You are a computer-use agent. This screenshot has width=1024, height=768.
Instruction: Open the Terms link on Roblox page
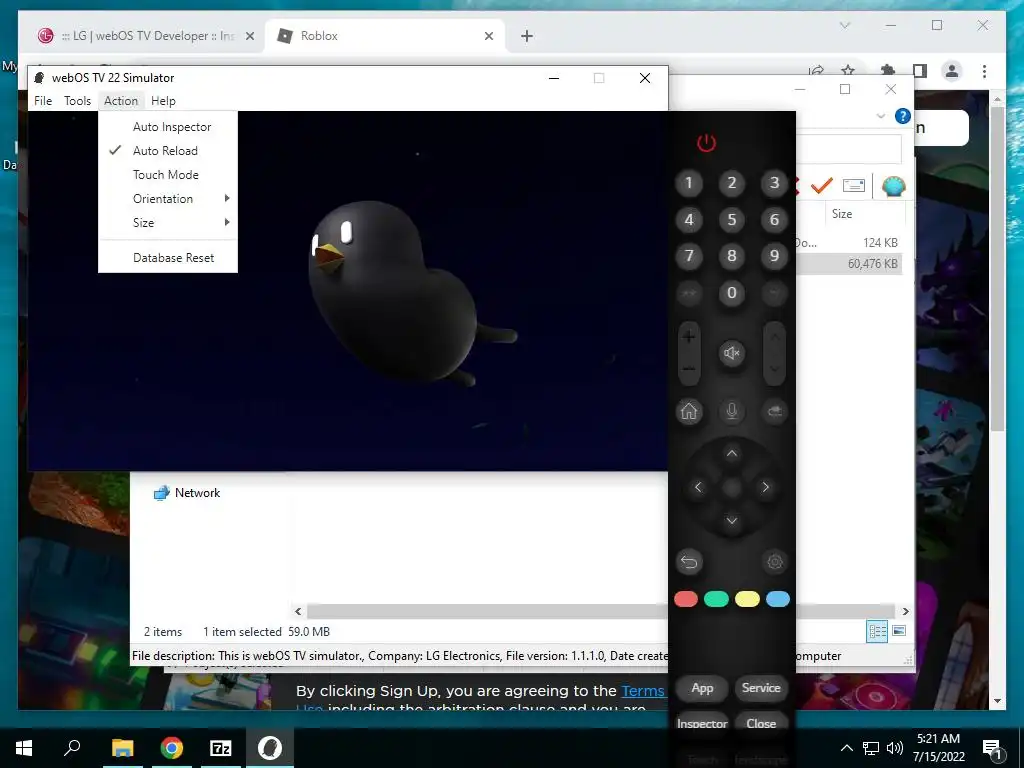pyautogui.click(x=642, y=691)
